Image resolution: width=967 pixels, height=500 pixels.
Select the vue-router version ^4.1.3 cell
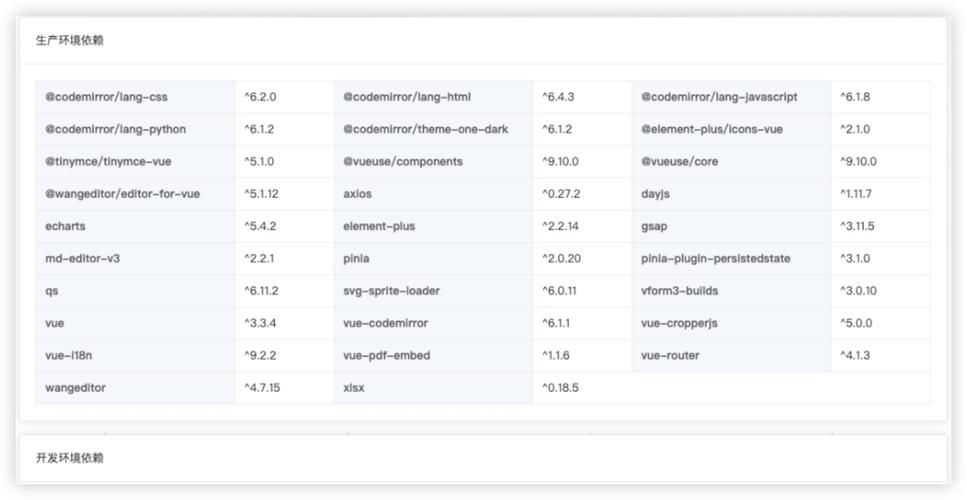[881, 355]
